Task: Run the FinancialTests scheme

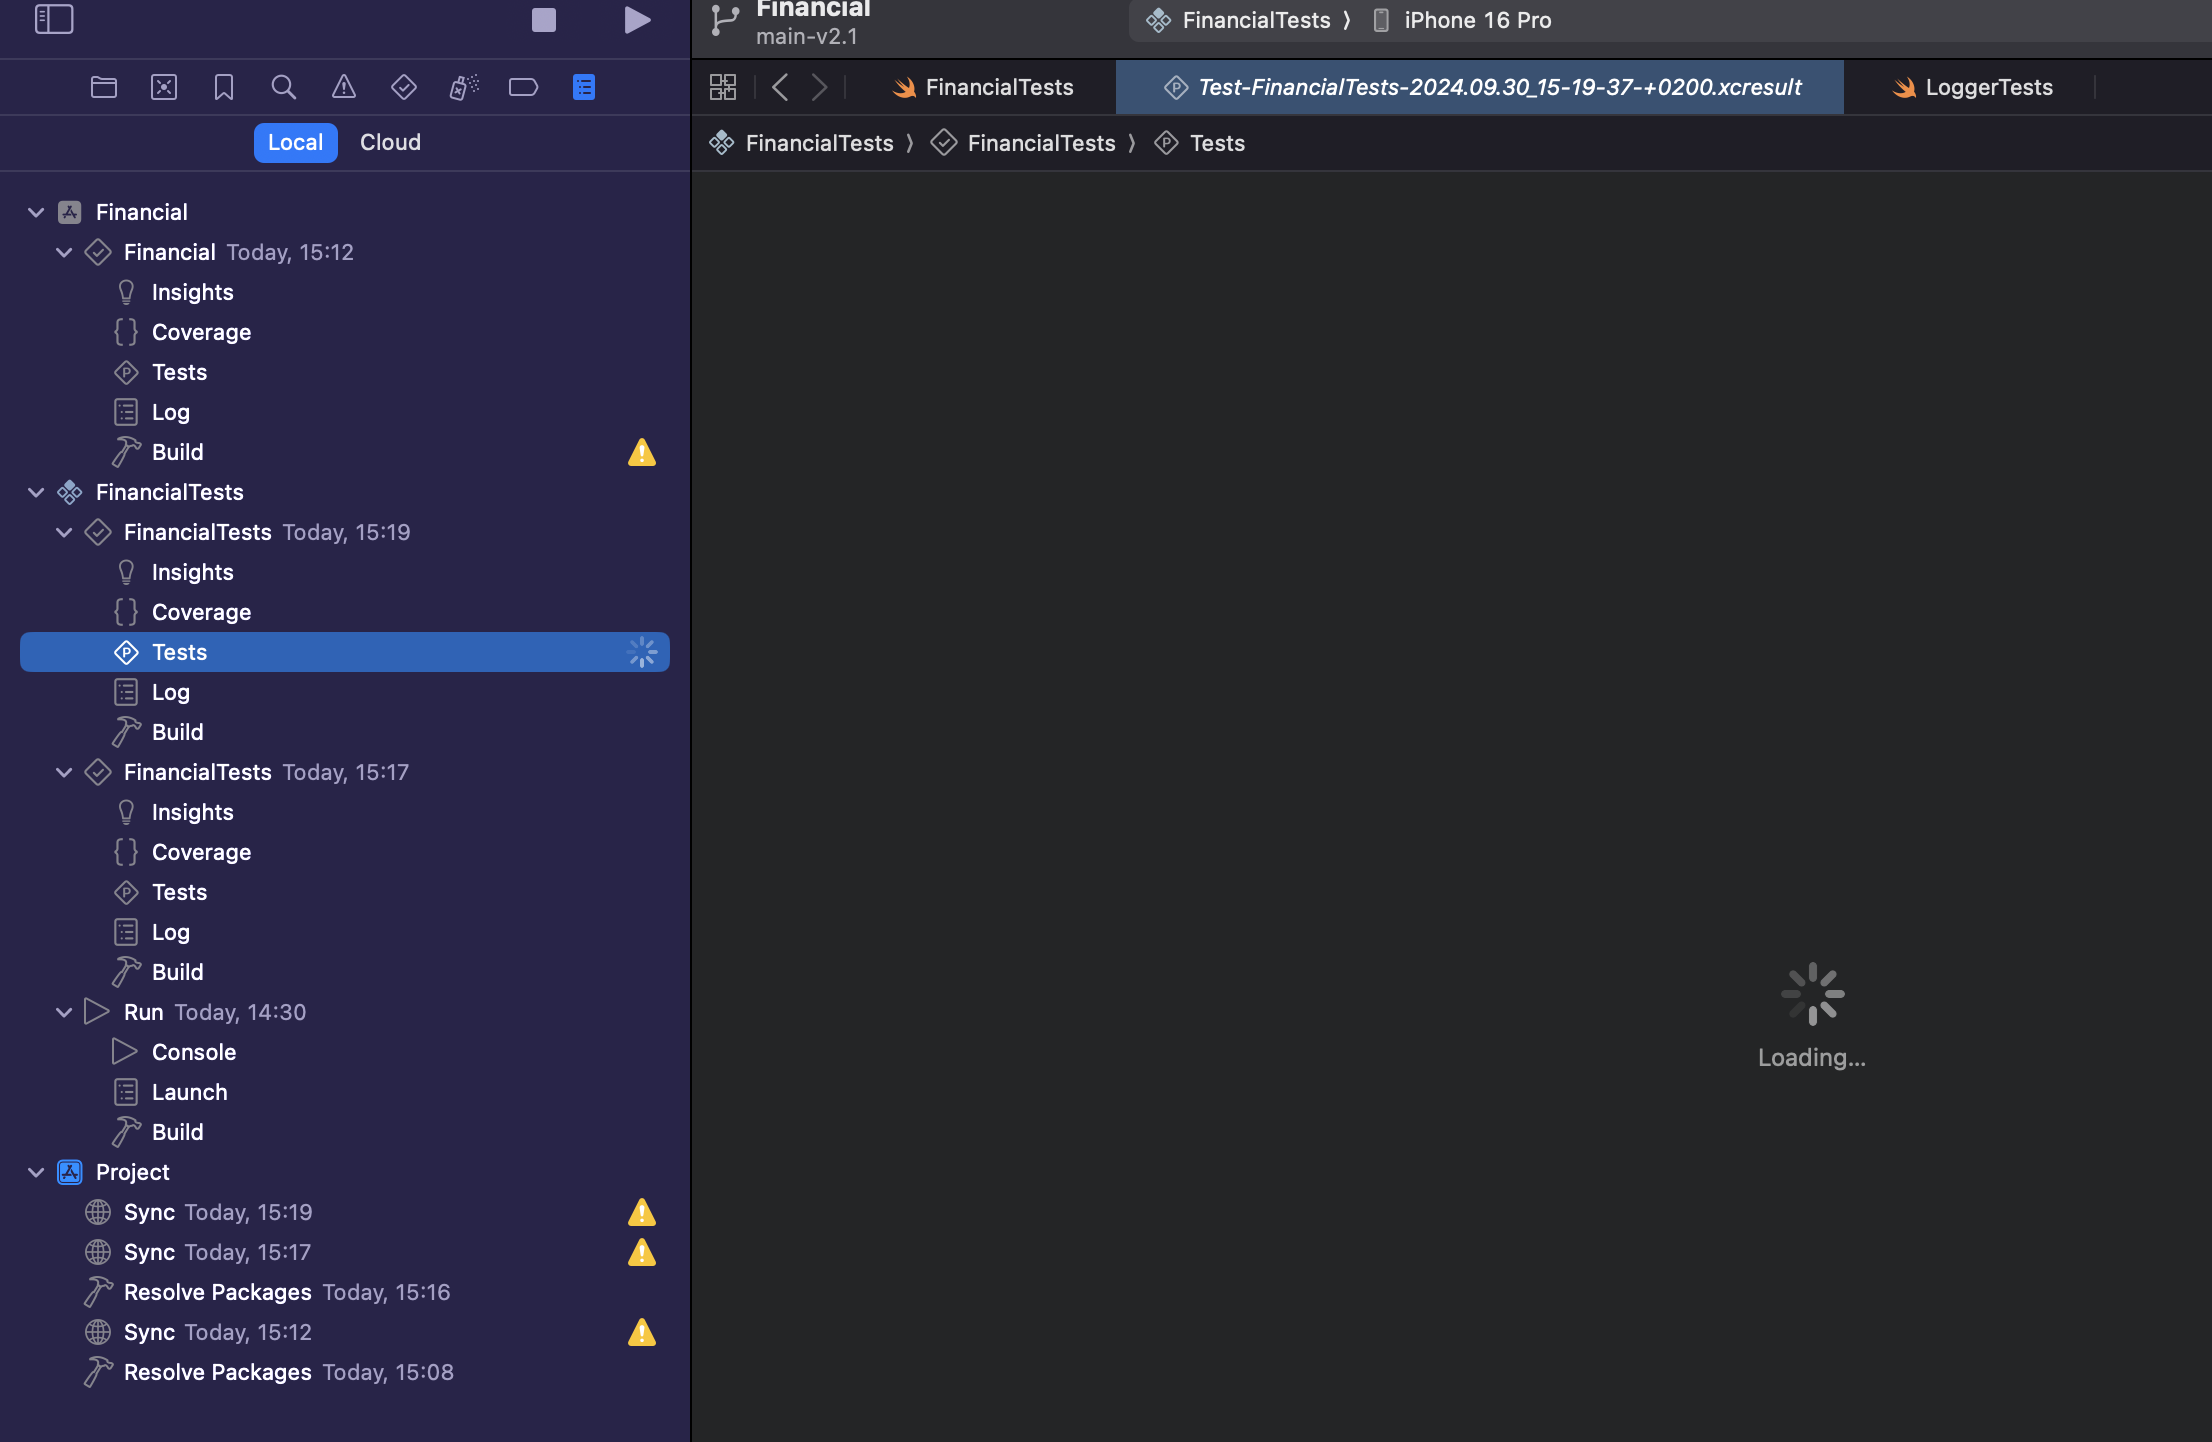Action: [x=637, y=20]
